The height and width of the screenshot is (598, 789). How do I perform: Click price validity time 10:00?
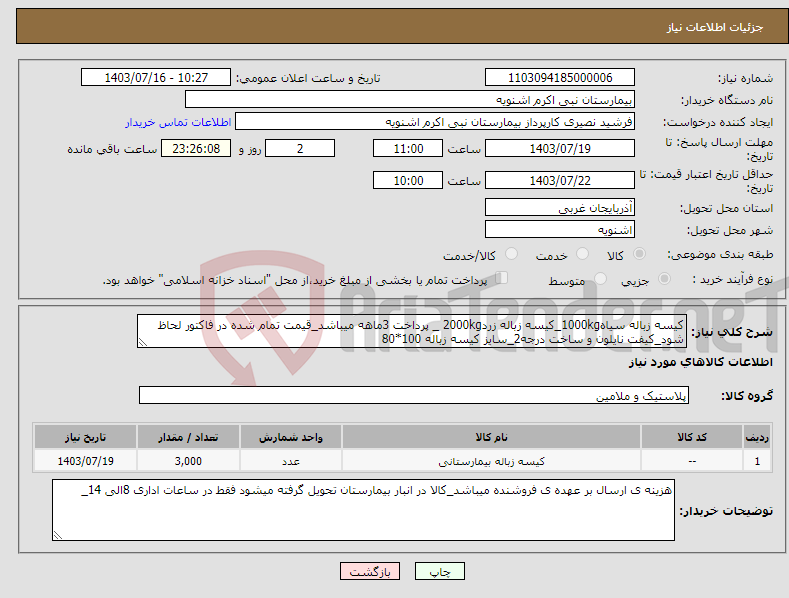(408, 180)
